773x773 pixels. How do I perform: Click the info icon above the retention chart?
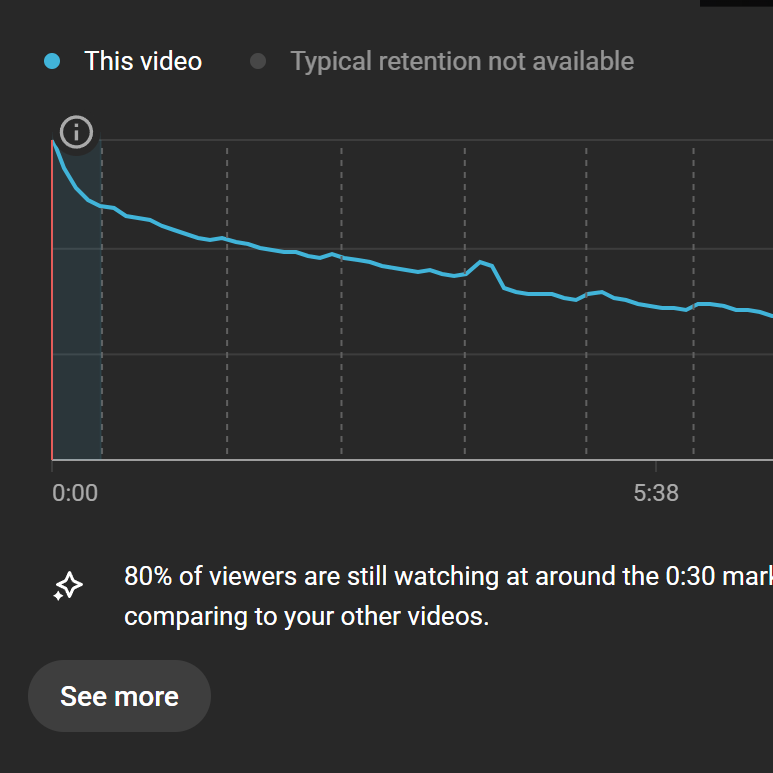pos(76,132)
